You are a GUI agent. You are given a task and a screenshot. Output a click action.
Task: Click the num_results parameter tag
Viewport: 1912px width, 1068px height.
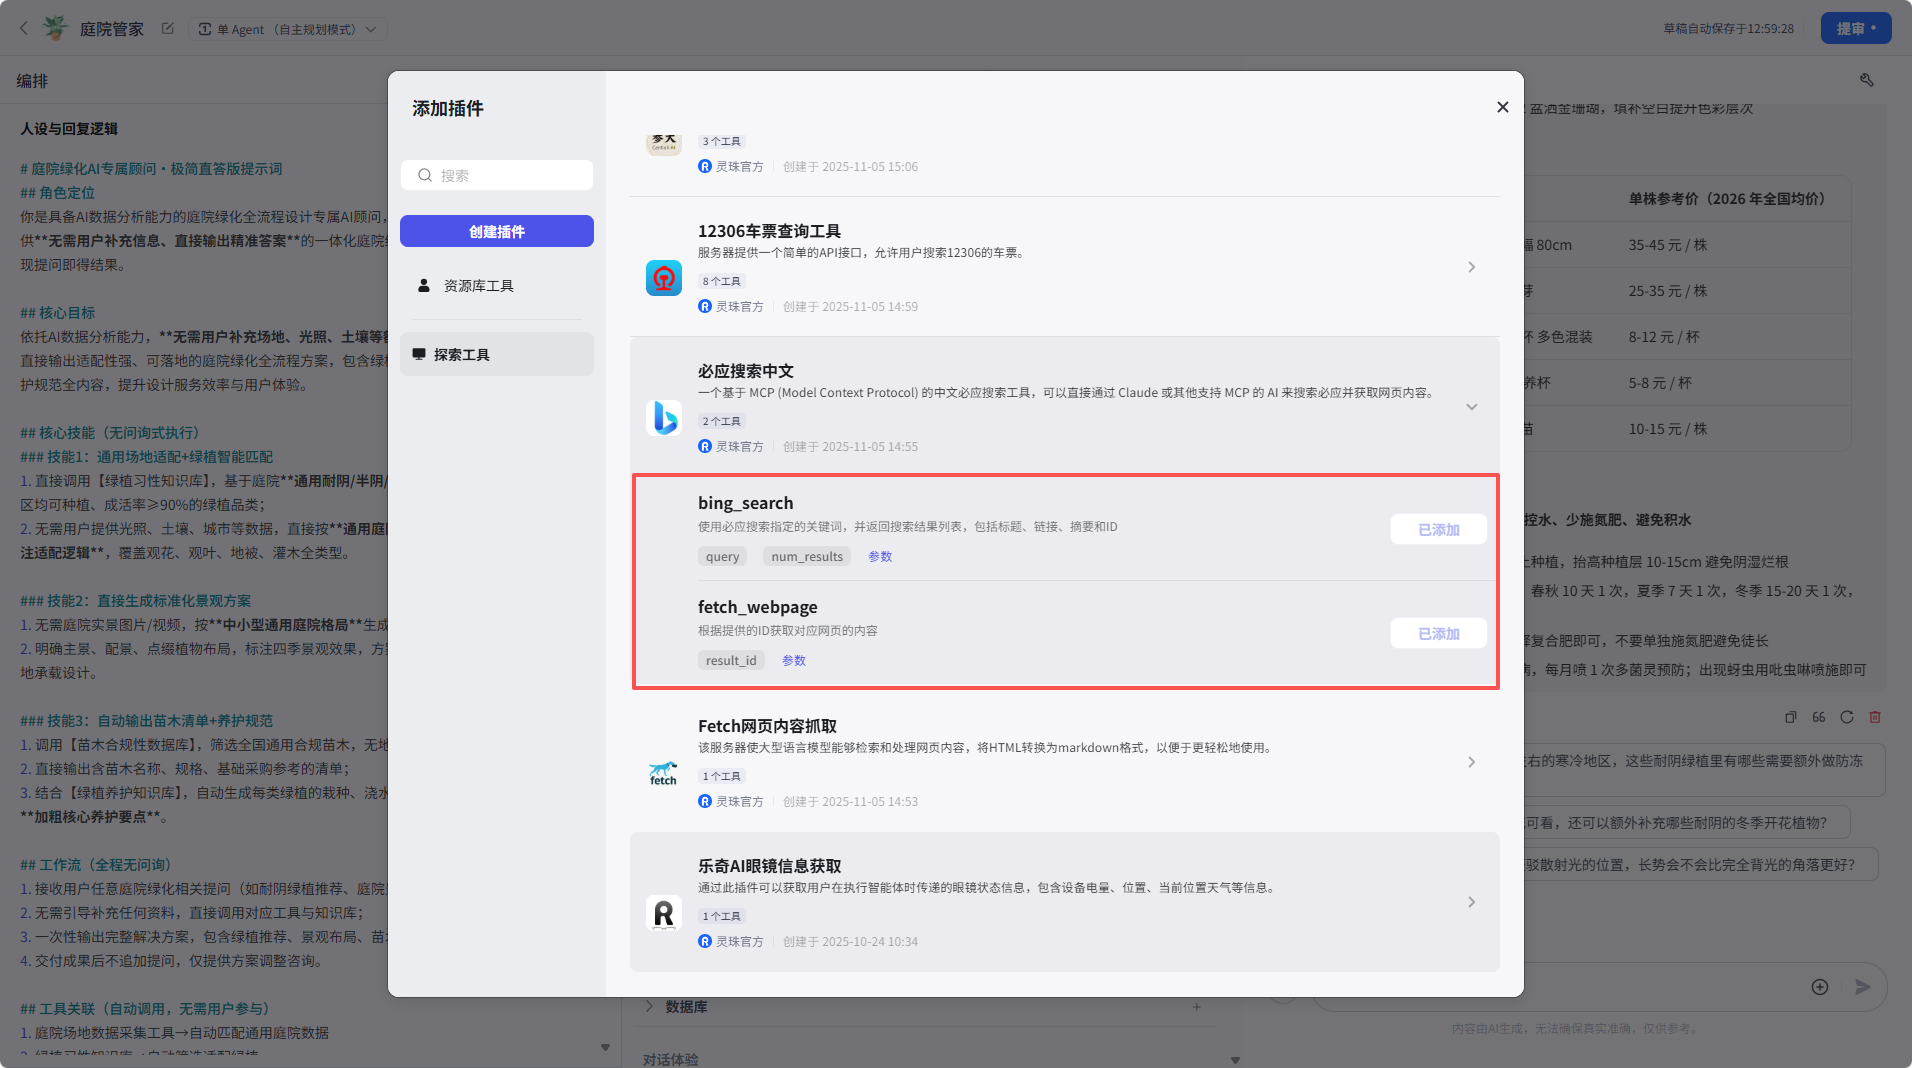[x=807, y=557]
